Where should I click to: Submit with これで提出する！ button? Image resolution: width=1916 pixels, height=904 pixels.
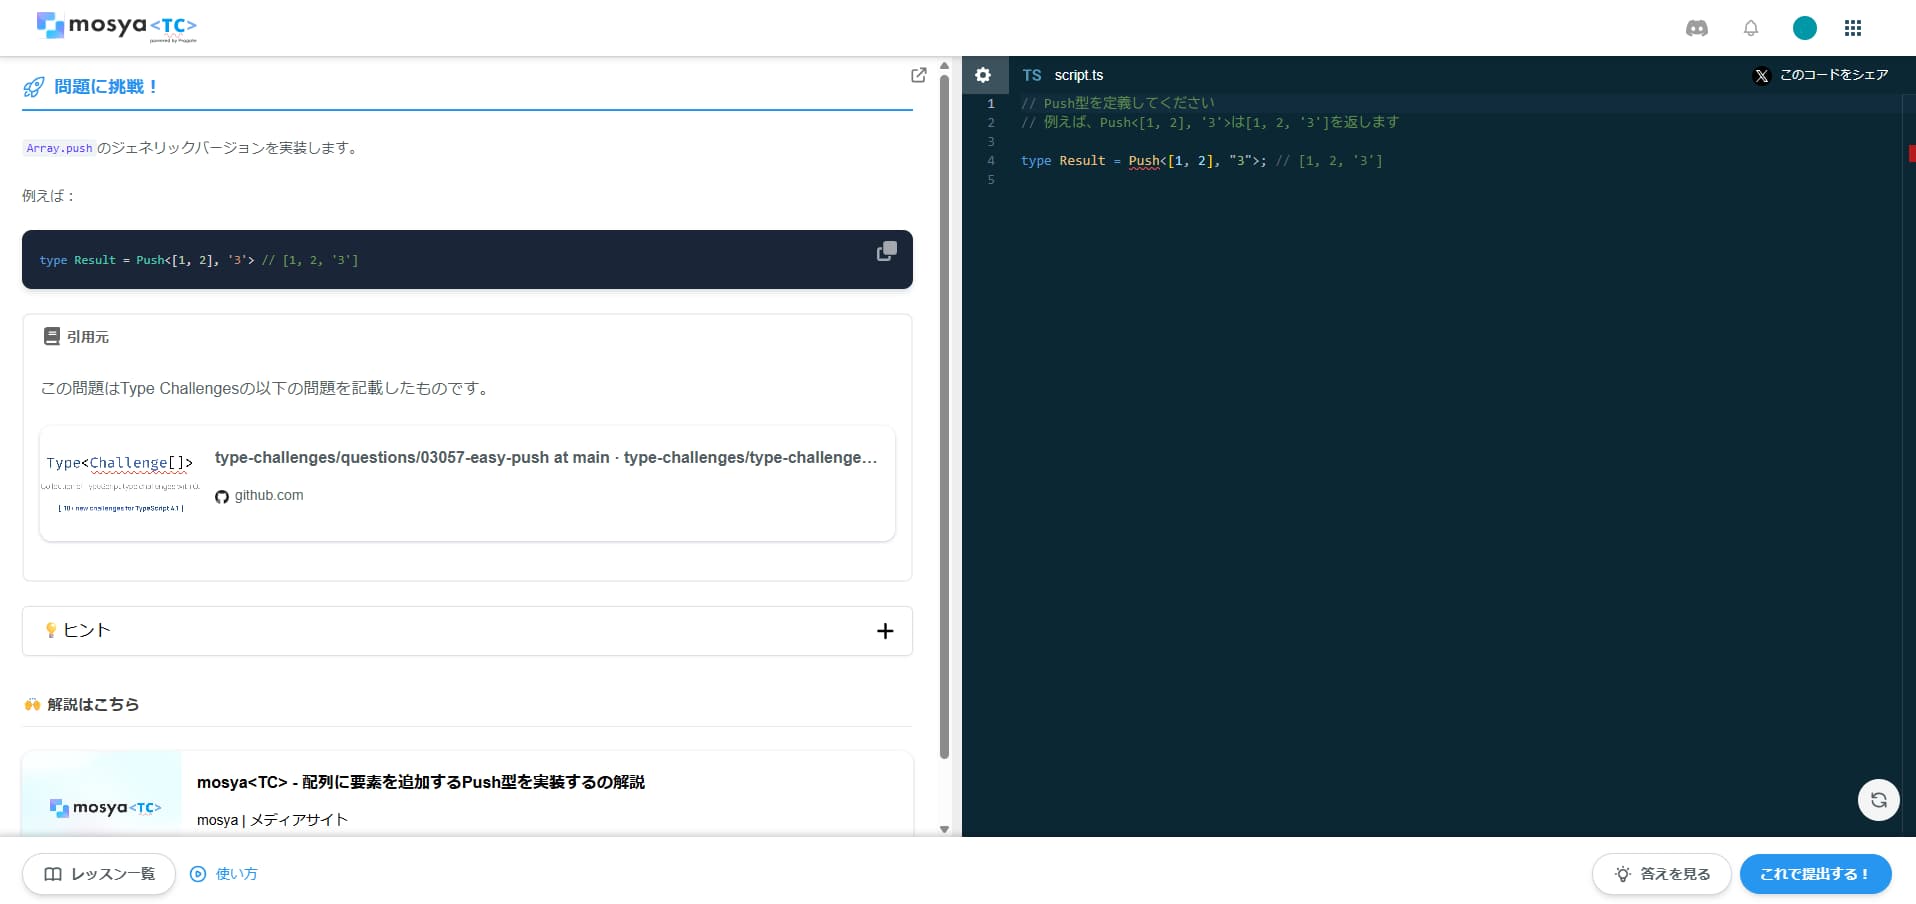pos(1815,874)
